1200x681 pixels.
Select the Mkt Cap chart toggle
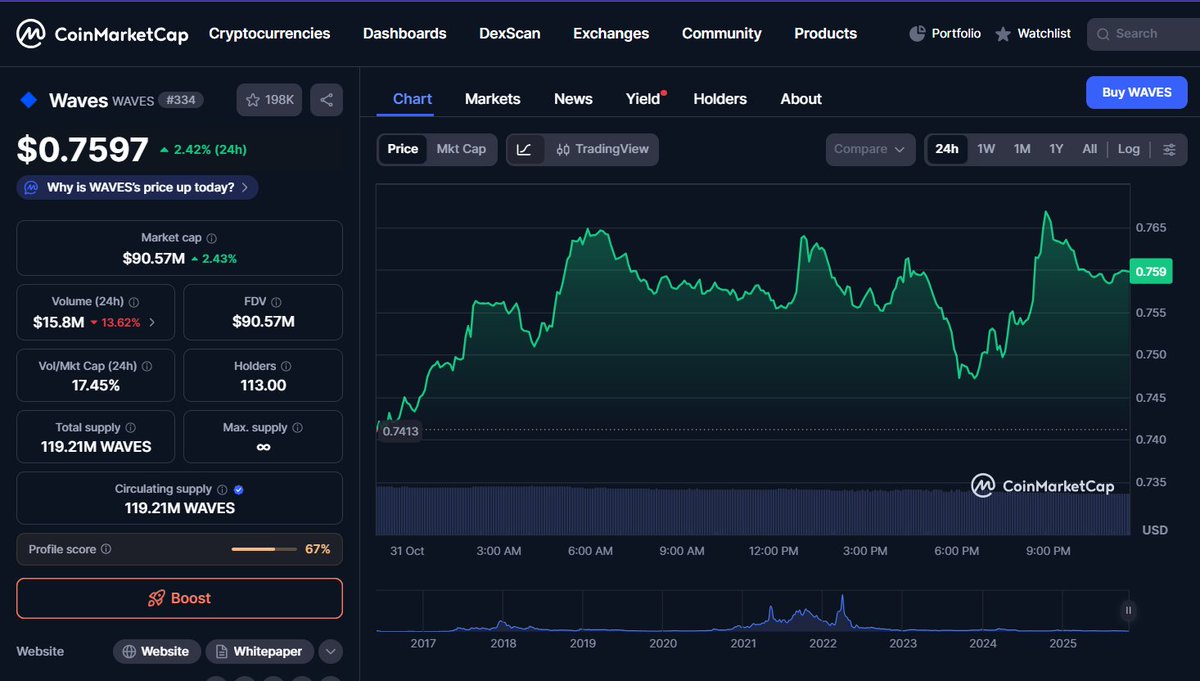[x=461, y=149]
